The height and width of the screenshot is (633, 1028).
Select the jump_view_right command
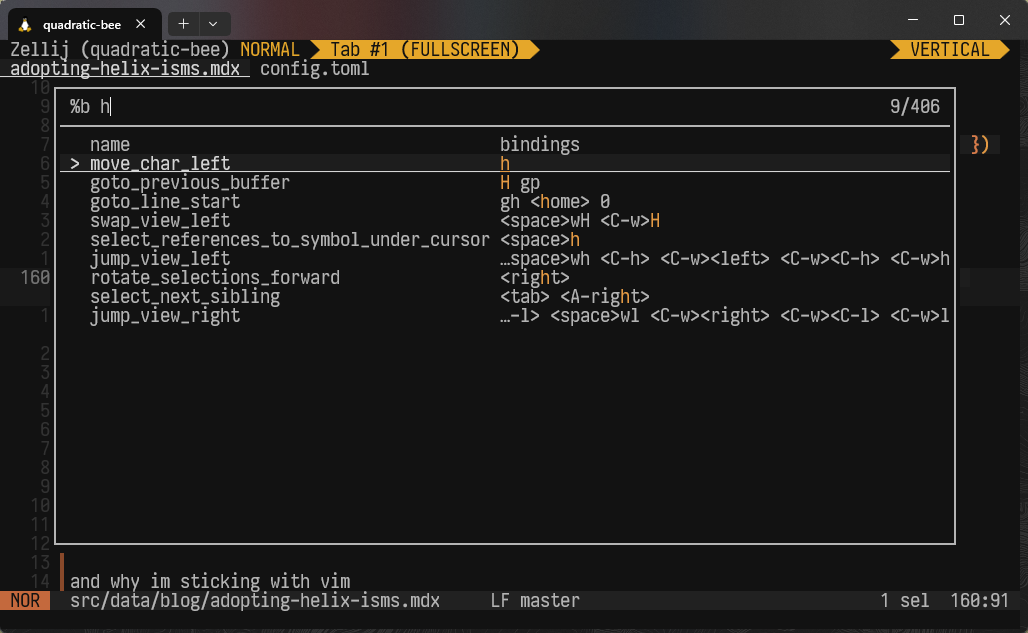tap(505, 315)
